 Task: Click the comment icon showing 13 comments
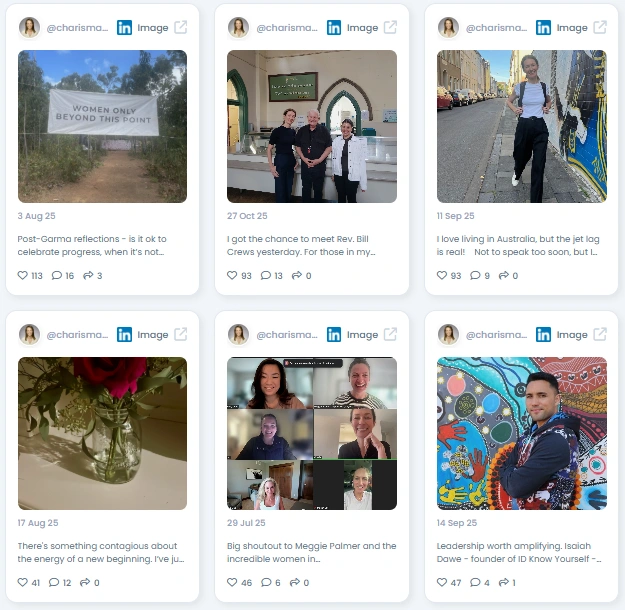[266, 275]
